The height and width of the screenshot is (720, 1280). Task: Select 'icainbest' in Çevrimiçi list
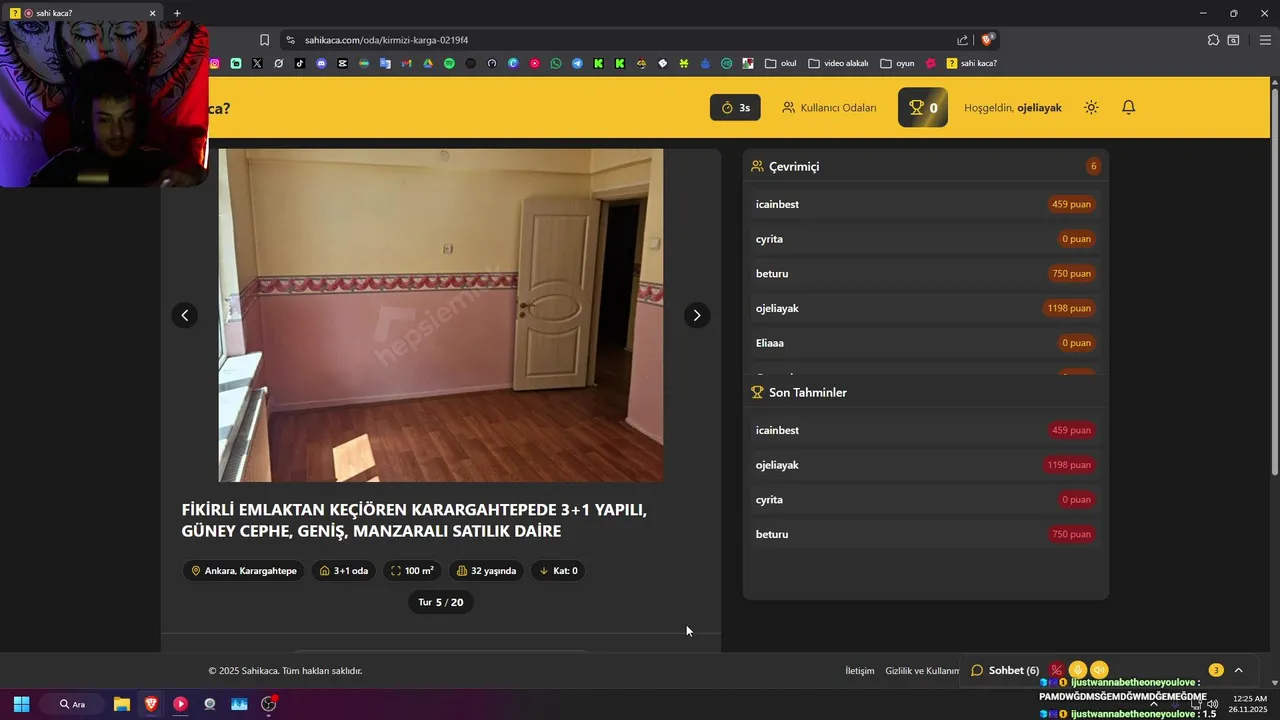tap(925, 204)
